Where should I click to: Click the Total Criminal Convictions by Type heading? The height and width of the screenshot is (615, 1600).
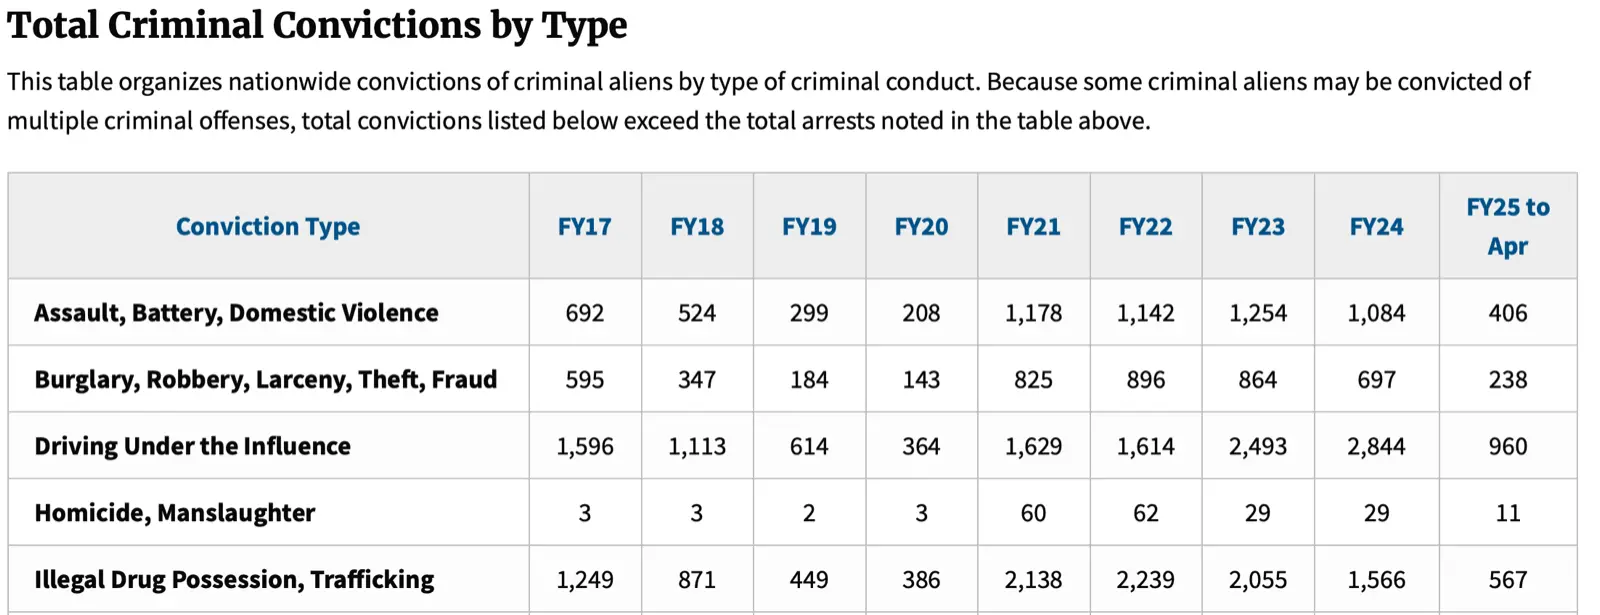[x=317, y=26]
